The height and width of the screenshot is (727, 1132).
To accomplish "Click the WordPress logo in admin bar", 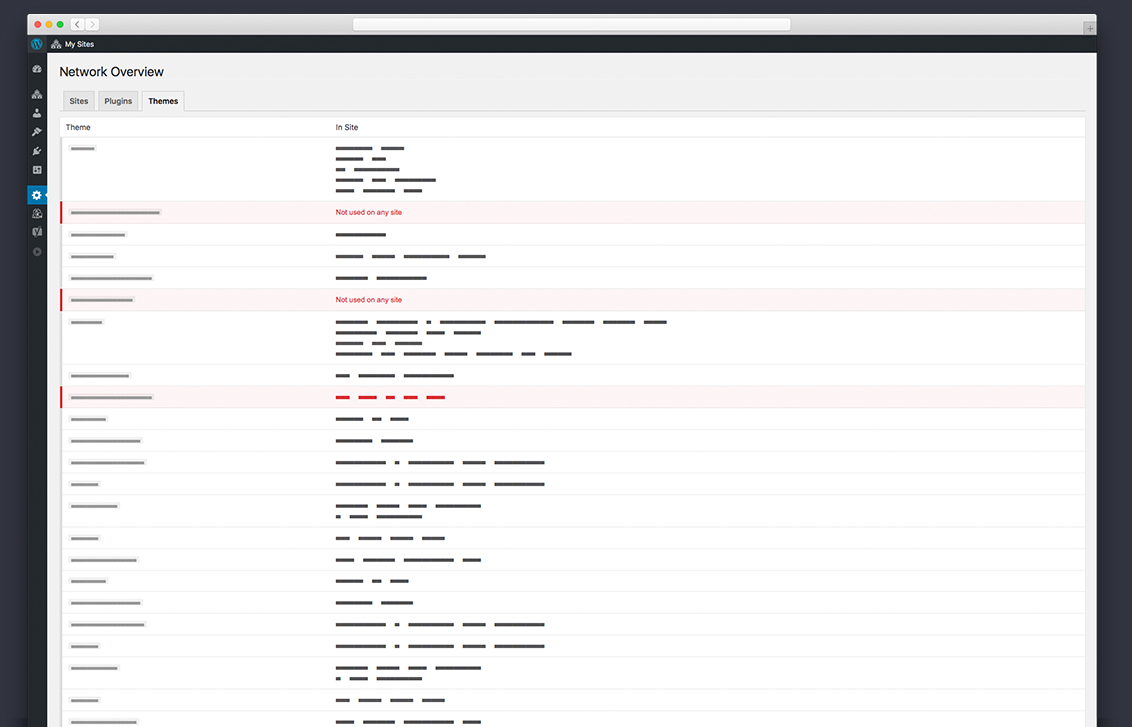I will [37, 44].
